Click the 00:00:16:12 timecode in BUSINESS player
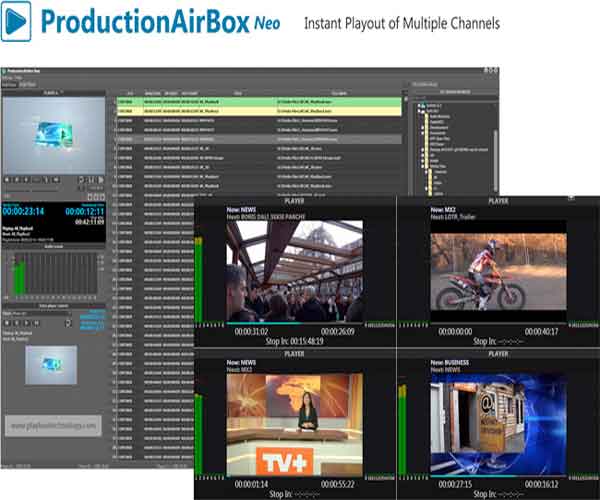Screen dimensions: 600x500 pyautogui.click(x=541, y=484)
